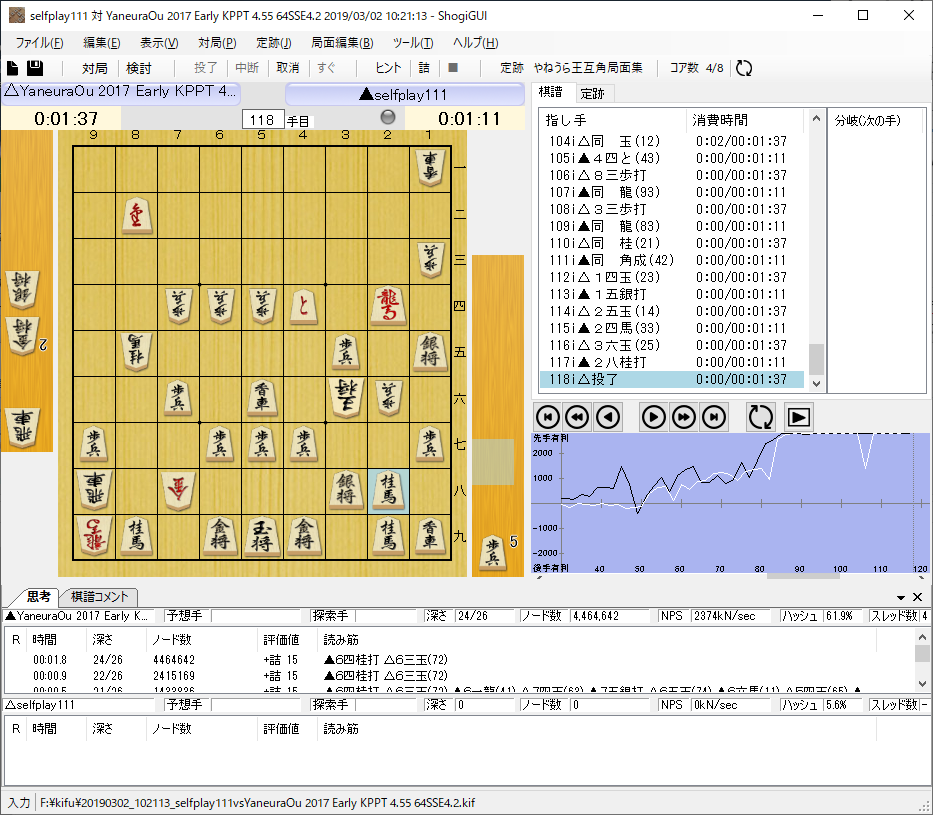This screenshot has height=815, width=933.
Task: Jump to the last move
Action: [714, 417]
